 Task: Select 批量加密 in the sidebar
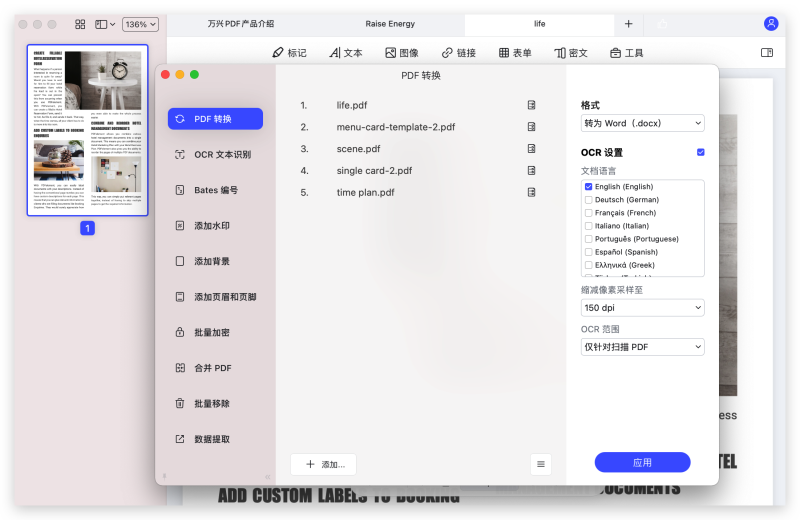[x=215, y=332]
